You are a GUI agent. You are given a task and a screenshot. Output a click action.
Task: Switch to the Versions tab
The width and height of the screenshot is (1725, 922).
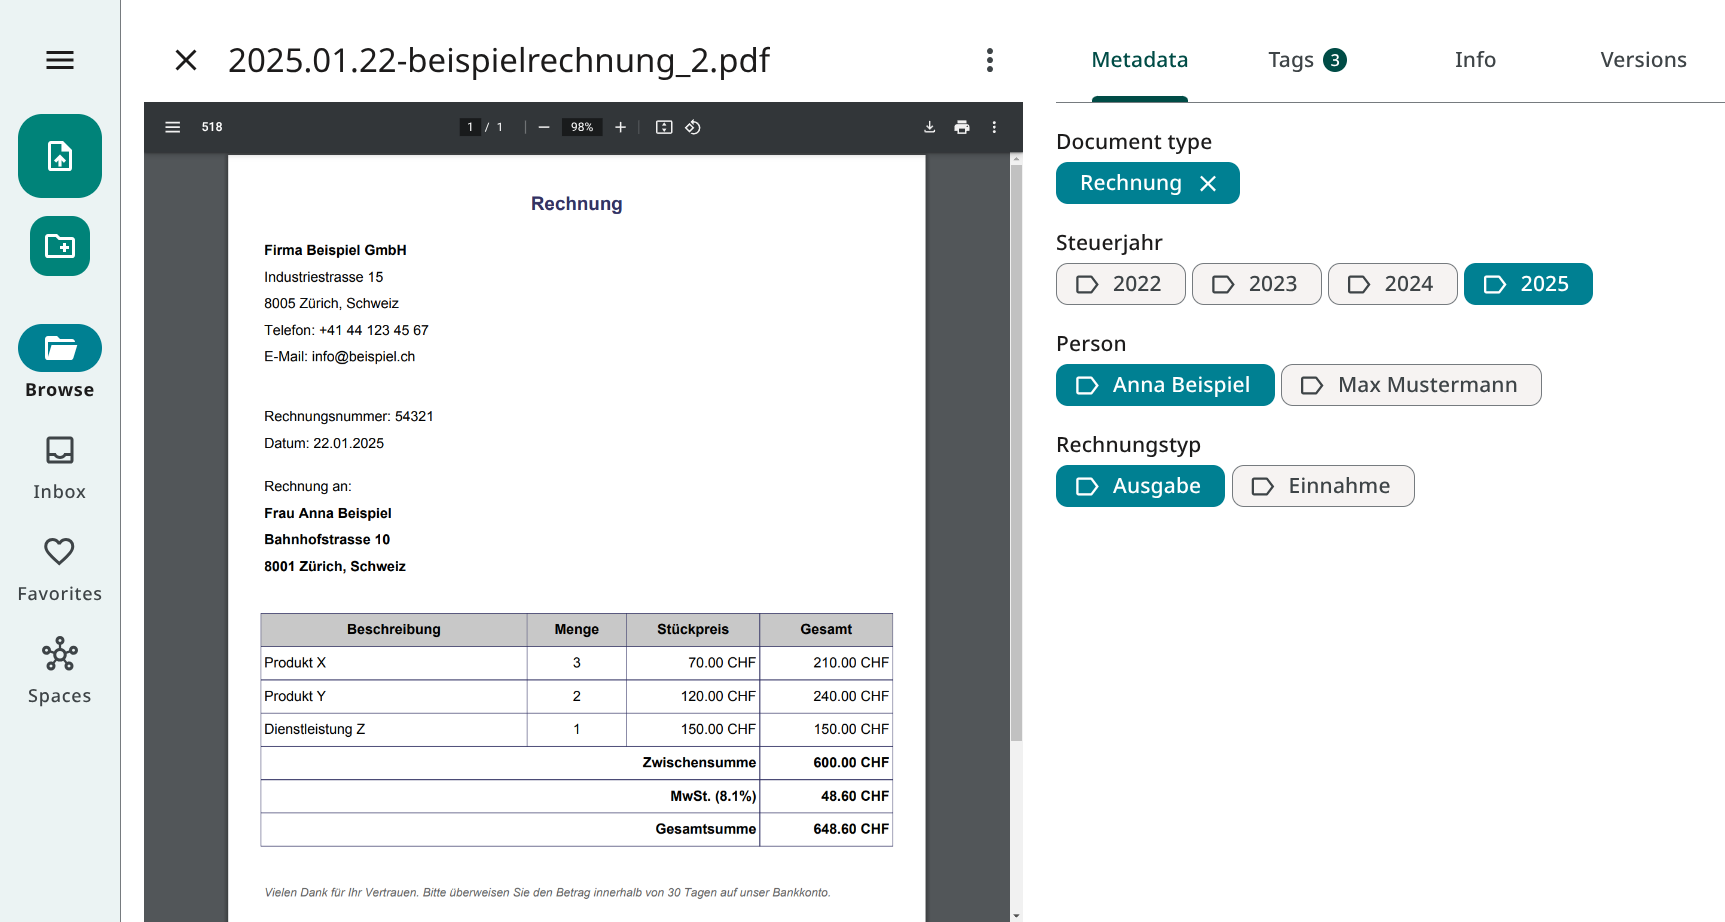[x=1642, y=60]
